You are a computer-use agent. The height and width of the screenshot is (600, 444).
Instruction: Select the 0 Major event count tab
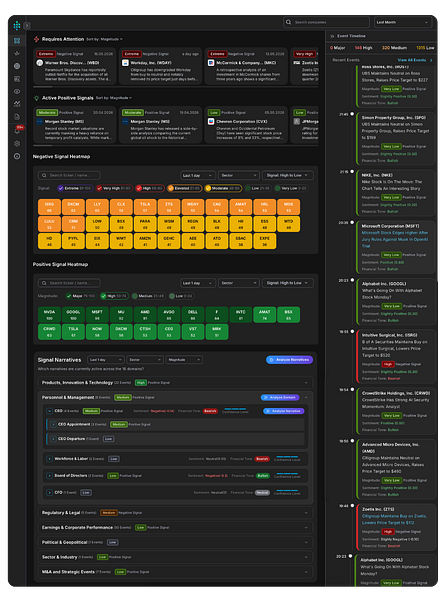coord(337,48)
